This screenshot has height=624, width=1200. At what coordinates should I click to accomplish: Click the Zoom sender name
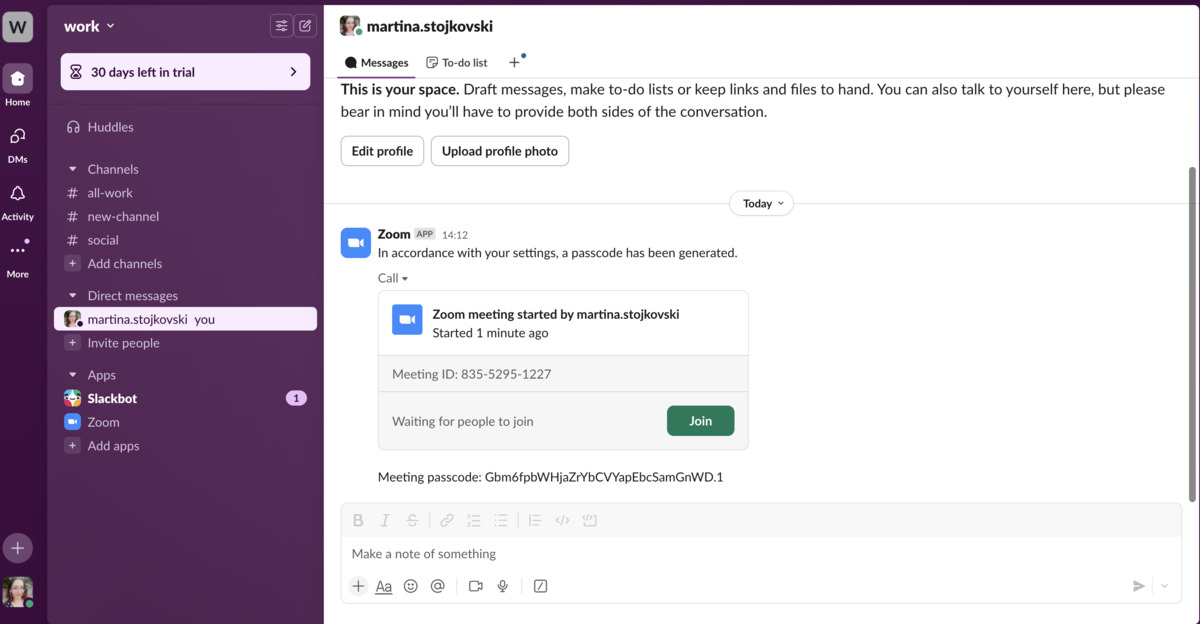tap(394, 234)
